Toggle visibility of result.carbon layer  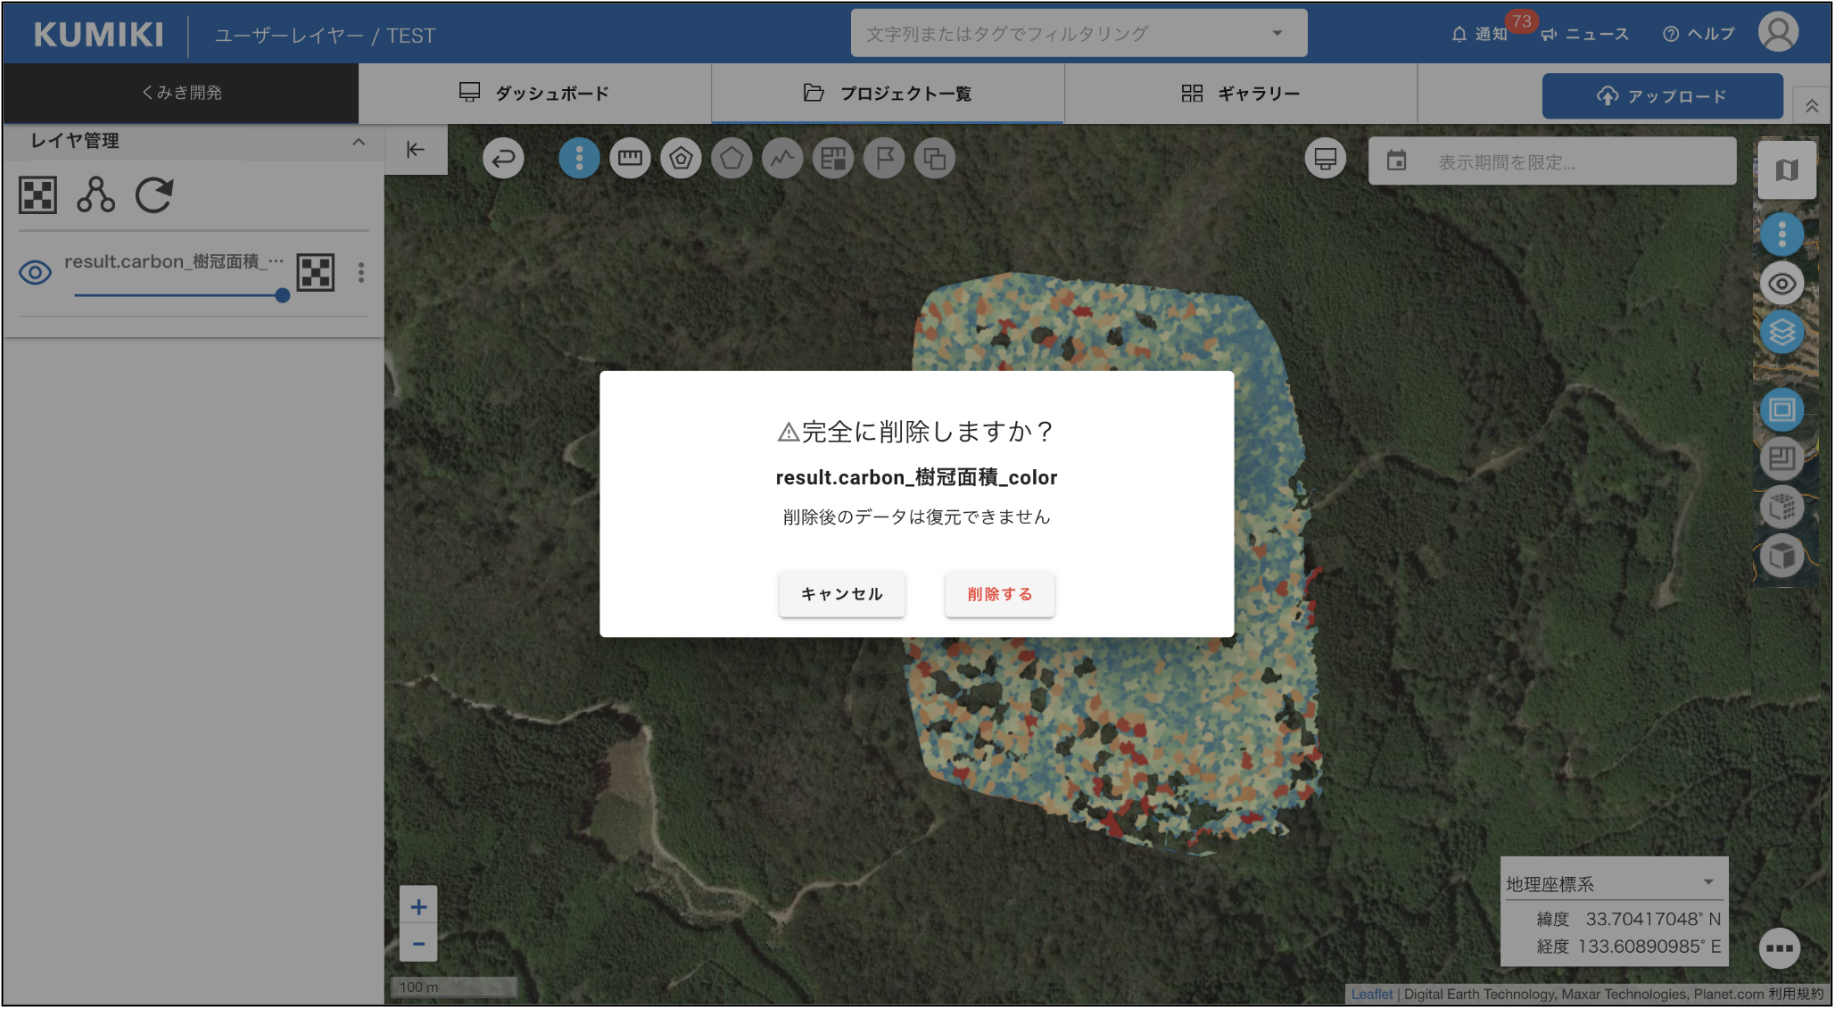[x=35, y=272]
